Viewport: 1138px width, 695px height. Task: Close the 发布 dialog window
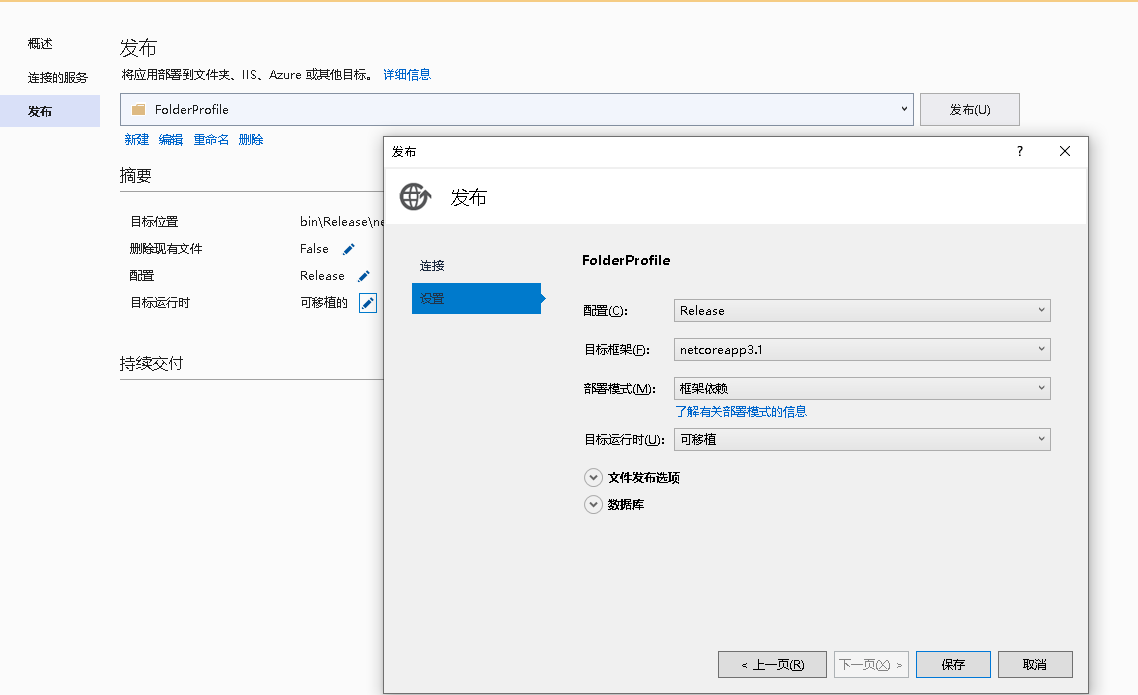click(1065, 151)
